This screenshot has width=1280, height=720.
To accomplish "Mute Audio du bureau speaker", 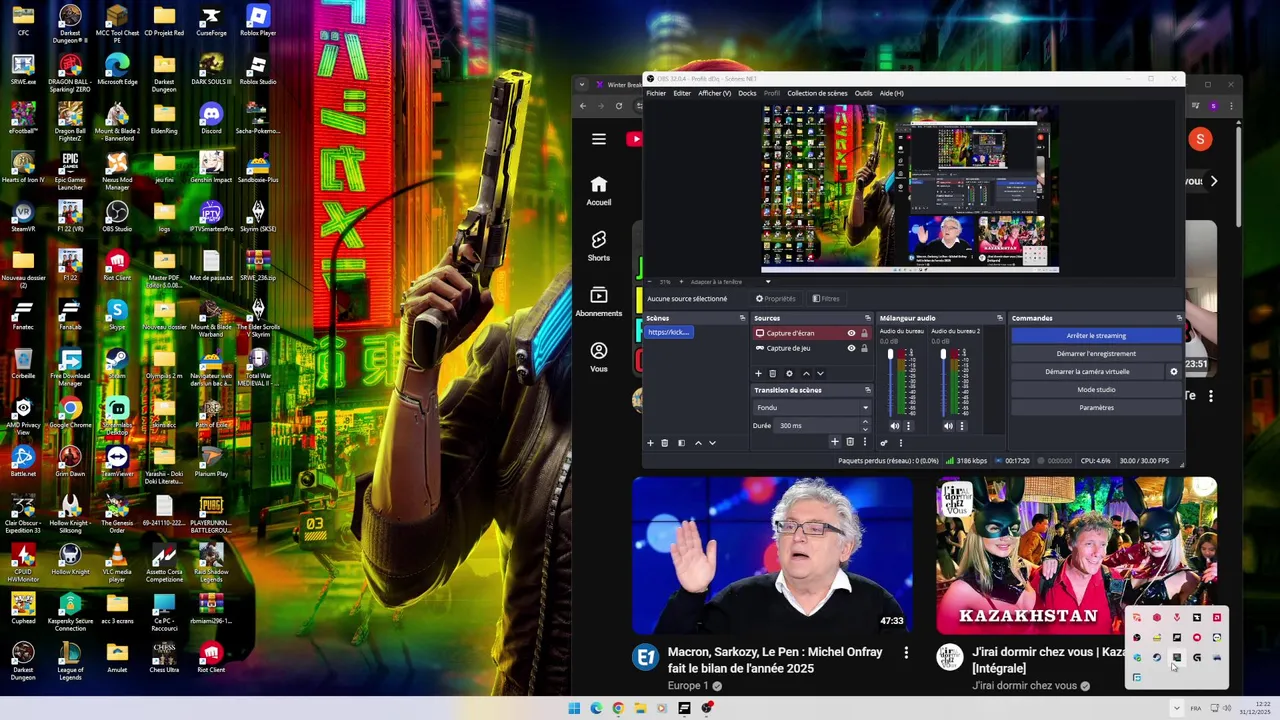I will 895,426.
